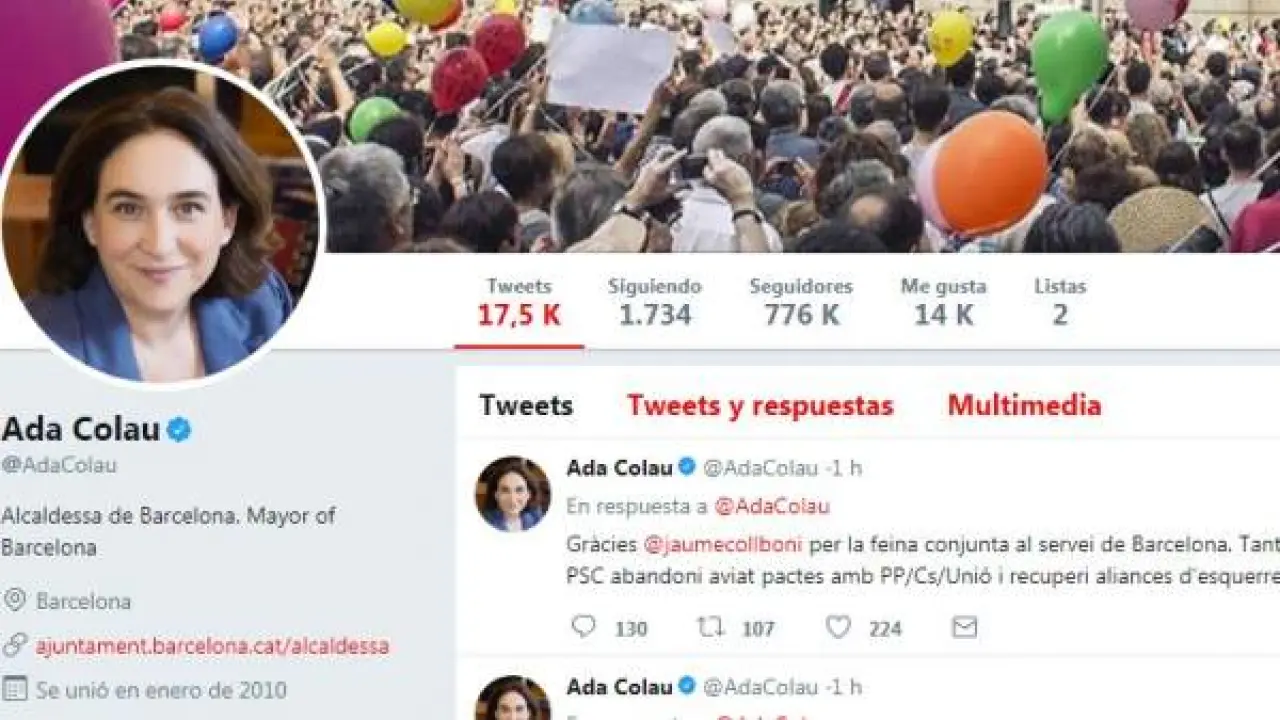The width and height of the screenshot is (1280, 720).
Task: View the Seguidores 776 K list
Action: (801, 302)
